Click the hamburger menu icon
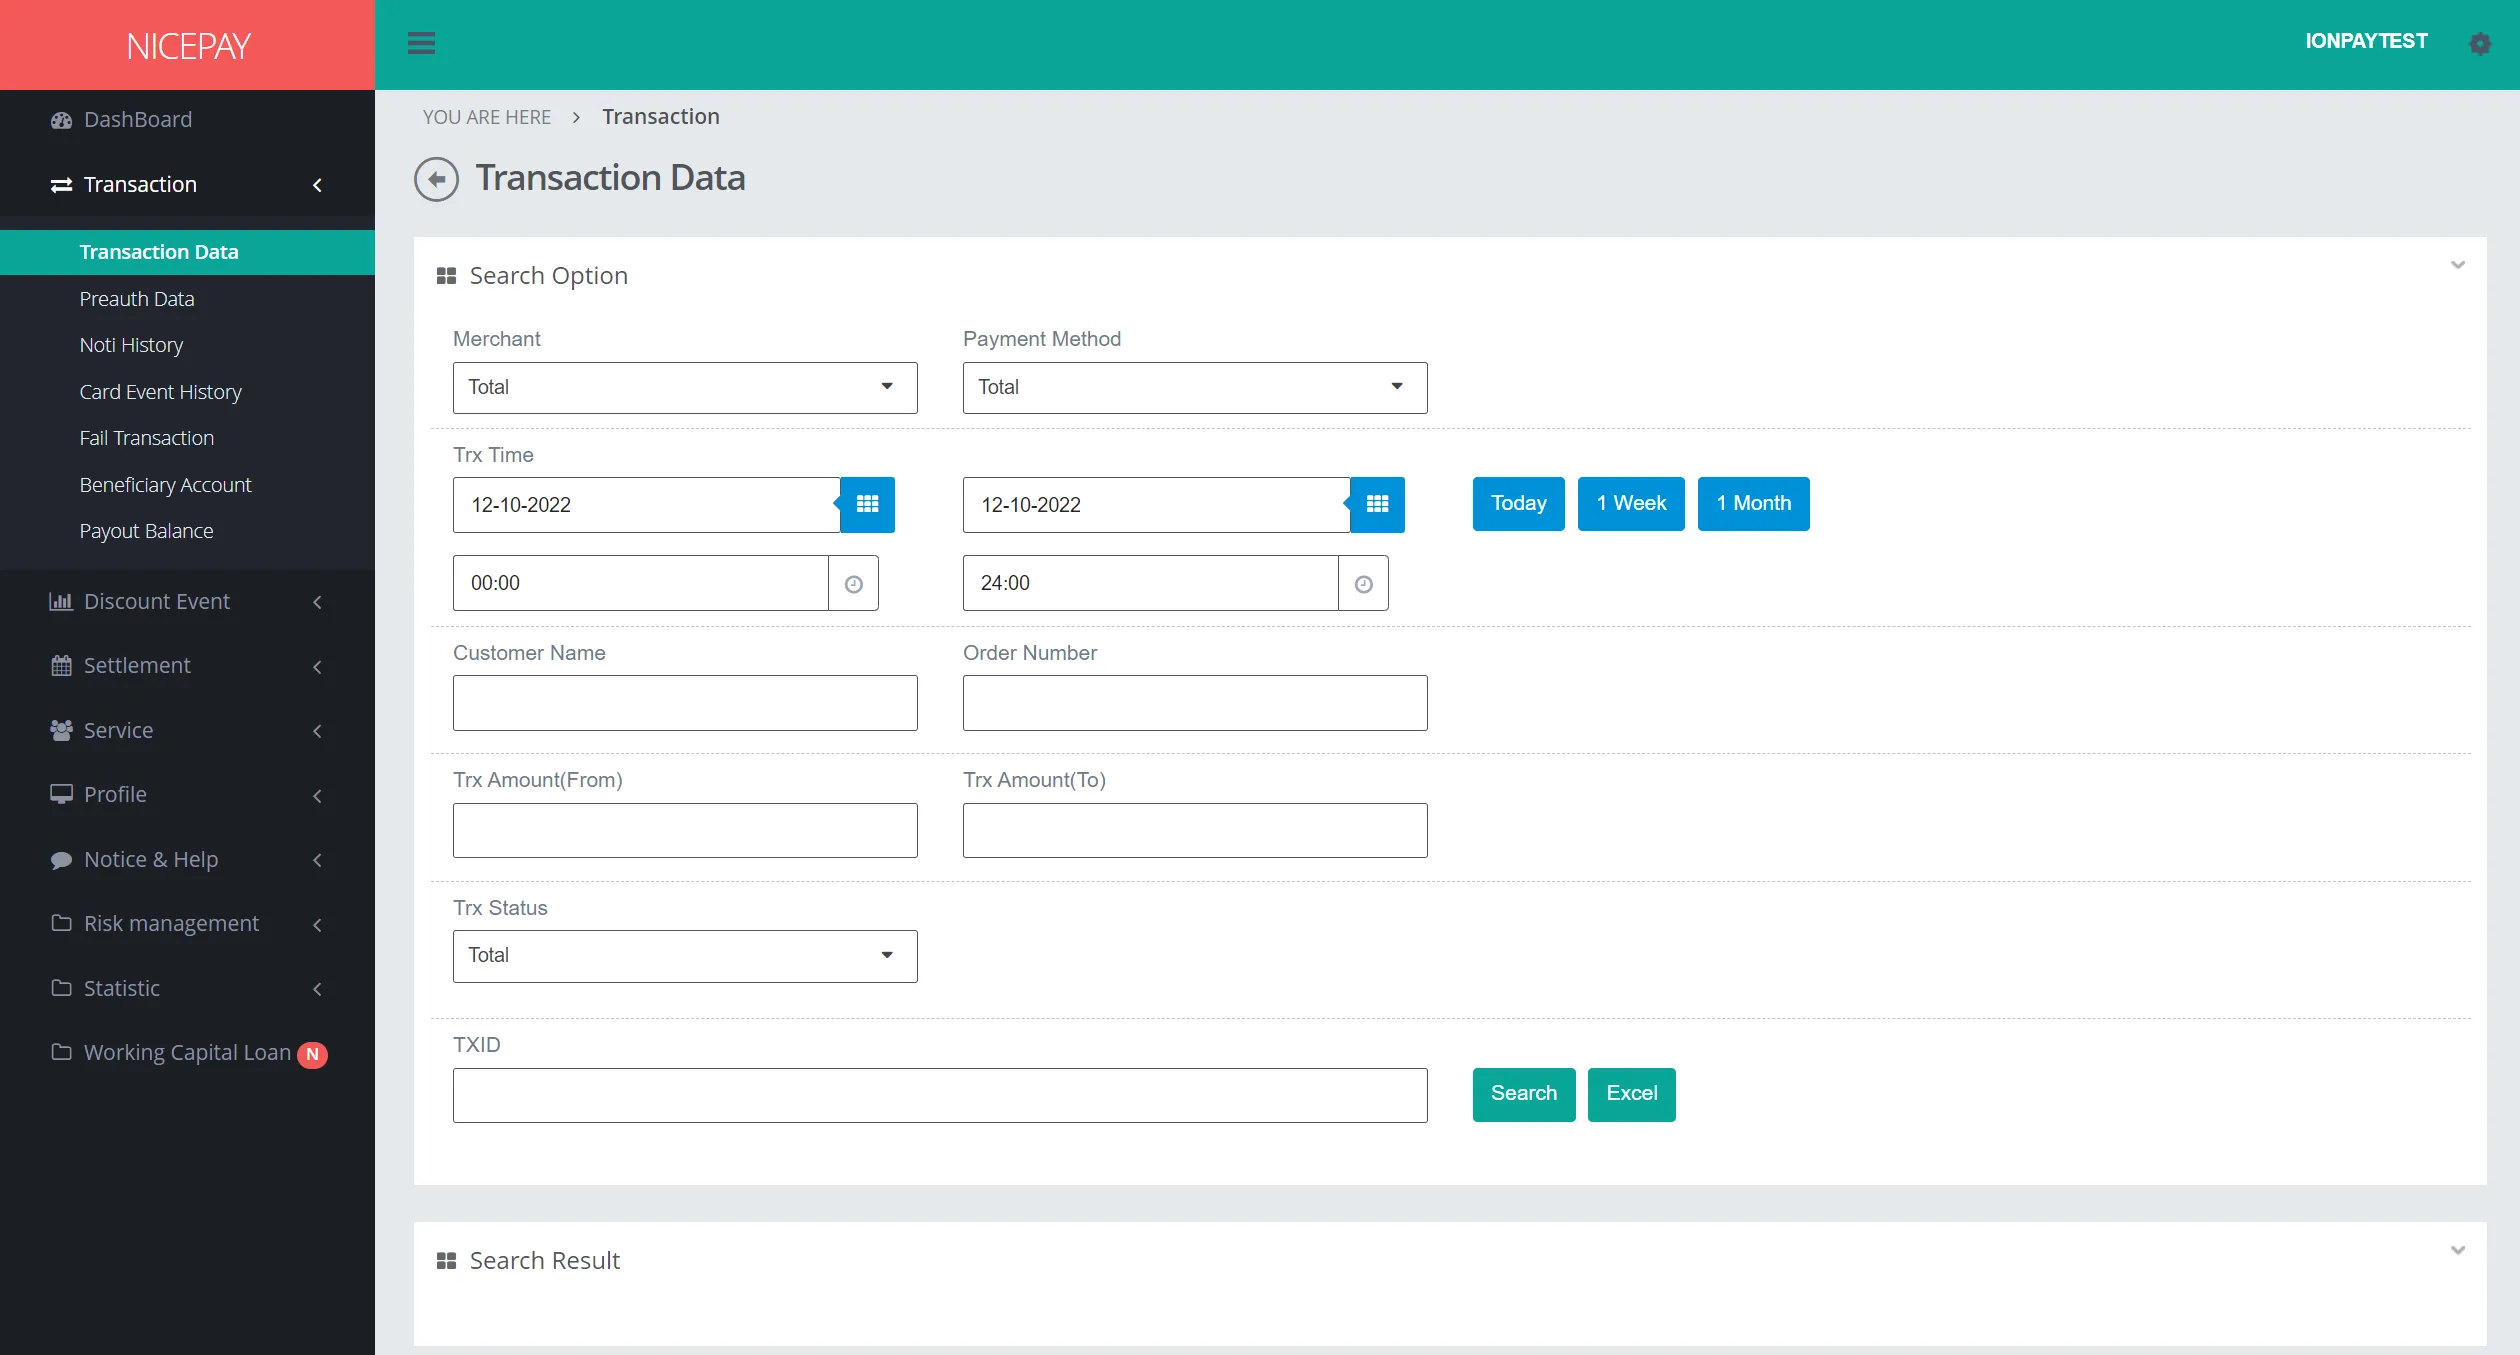 (422, 43)
